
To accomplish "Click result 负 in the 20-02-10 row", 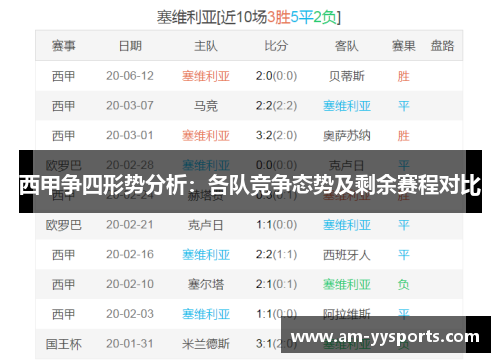I will click(403, 284).
